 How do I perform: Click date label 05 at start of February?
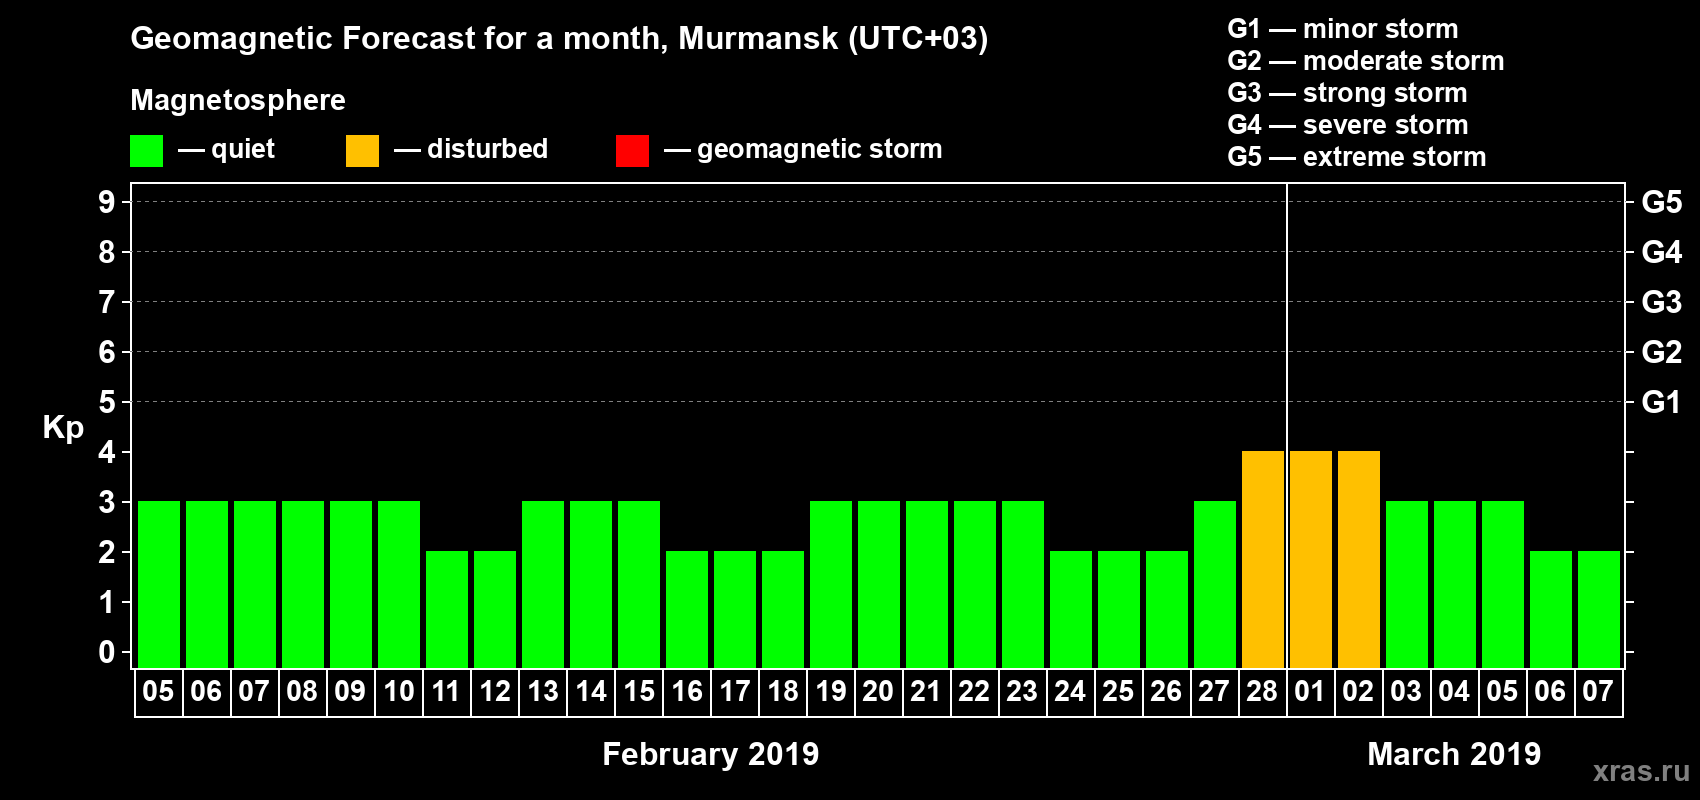(x=158, y=691)
